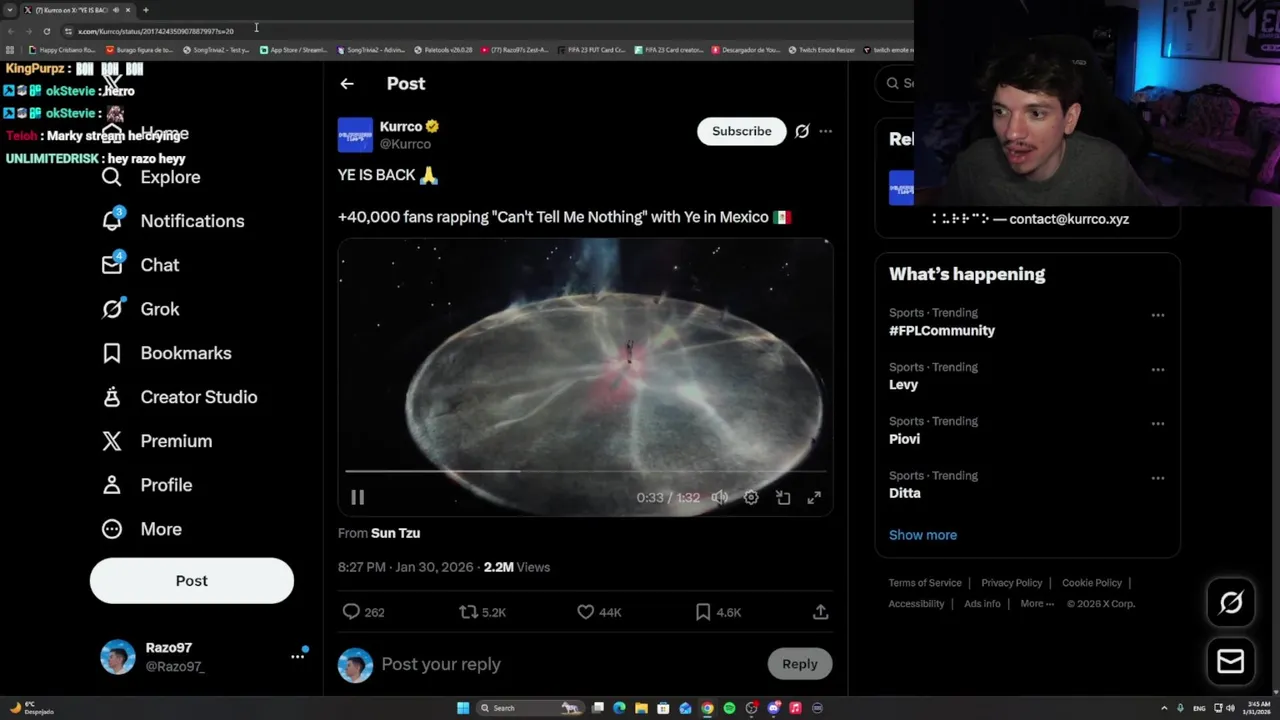Click the Kurrco profile avatar
Screen dimensions: 1280x720
pos(355,135)
